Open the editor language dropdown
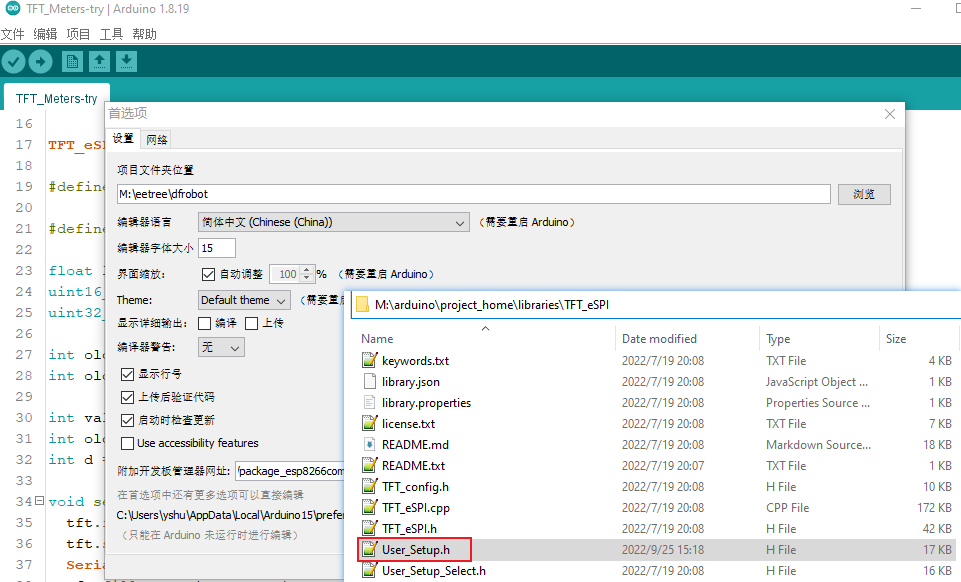The height and width of the screenshot is (582, 961). [334, 222]
